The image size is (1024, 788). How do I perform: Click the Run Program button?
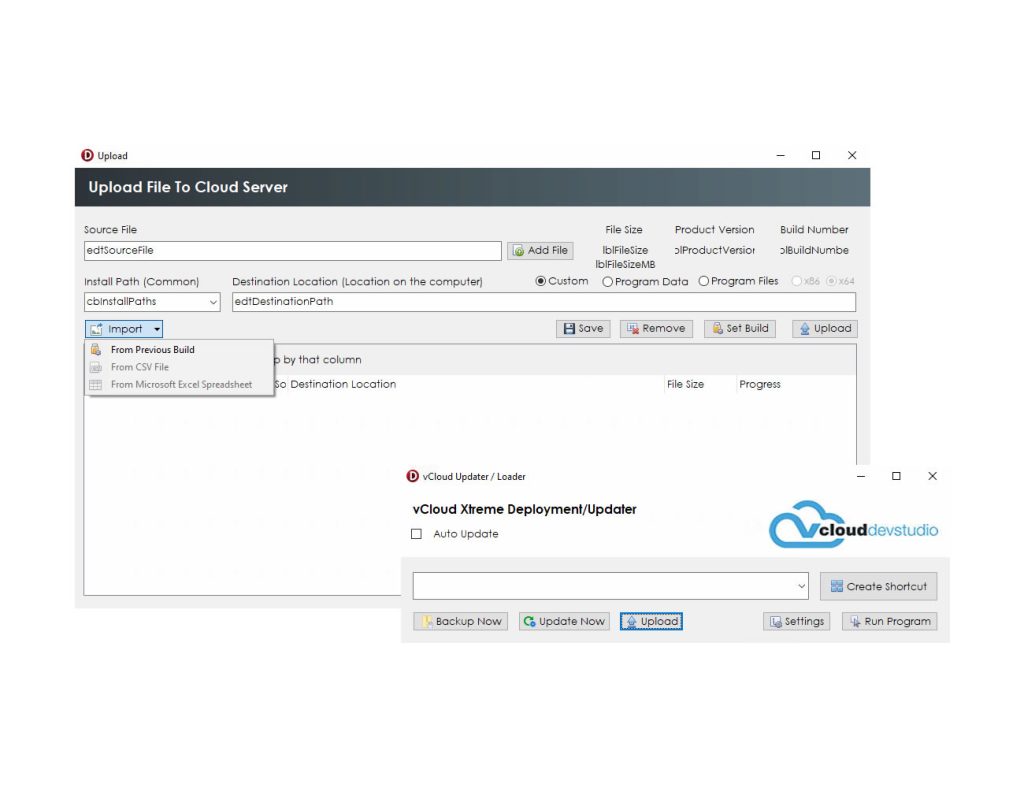tap(889, 622)
